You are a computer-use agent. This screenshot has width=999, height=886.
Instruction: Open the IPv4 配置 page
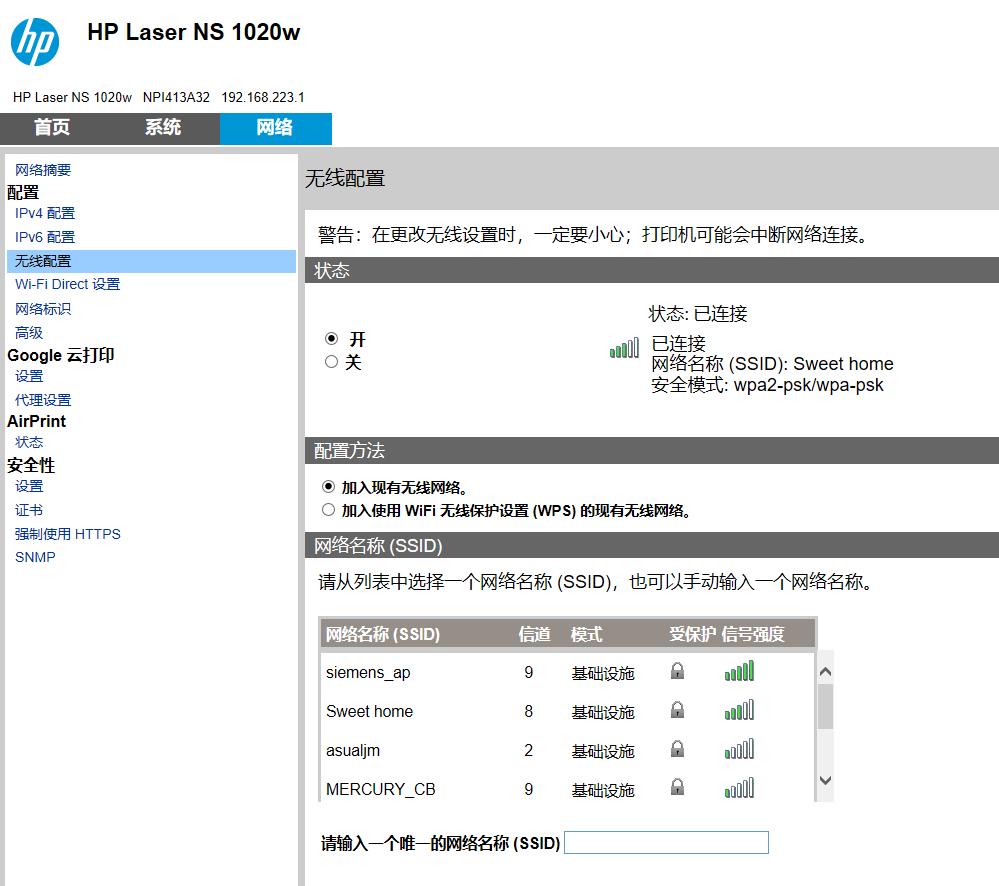(x=44, y=213)
